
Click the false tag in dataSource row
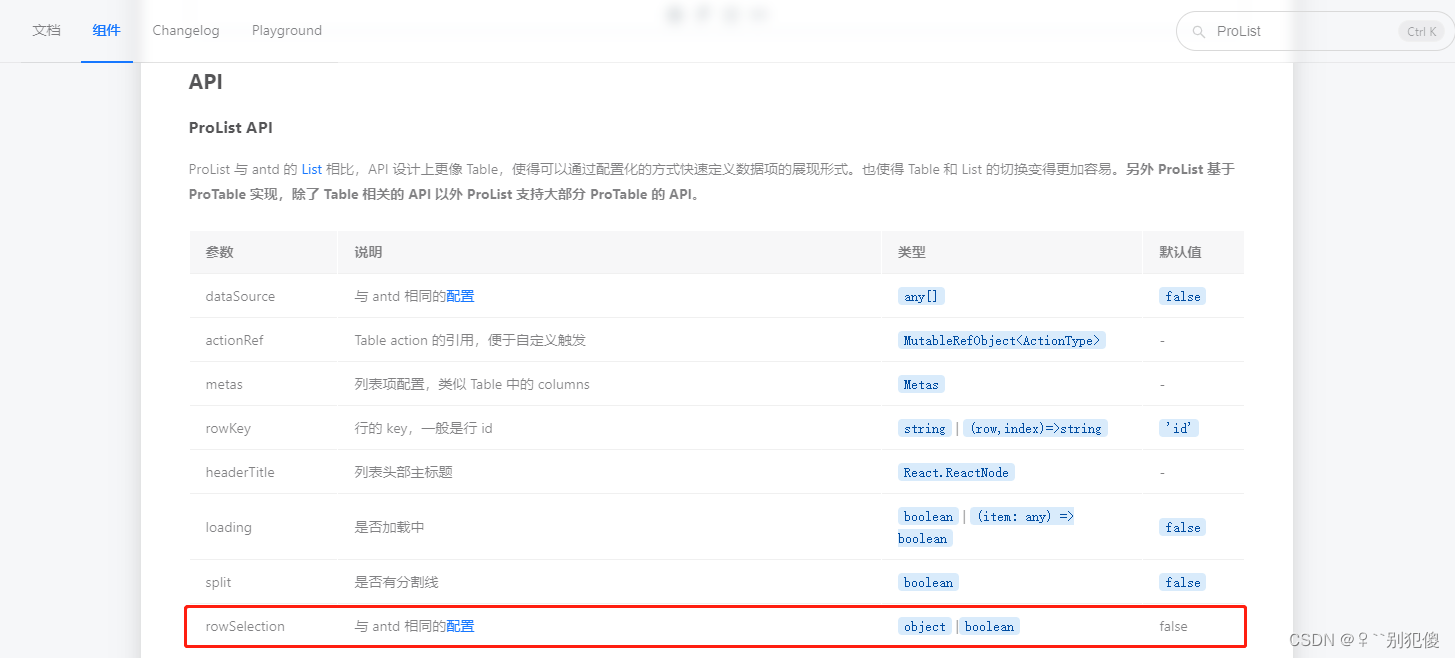[x=1182, y=296]
